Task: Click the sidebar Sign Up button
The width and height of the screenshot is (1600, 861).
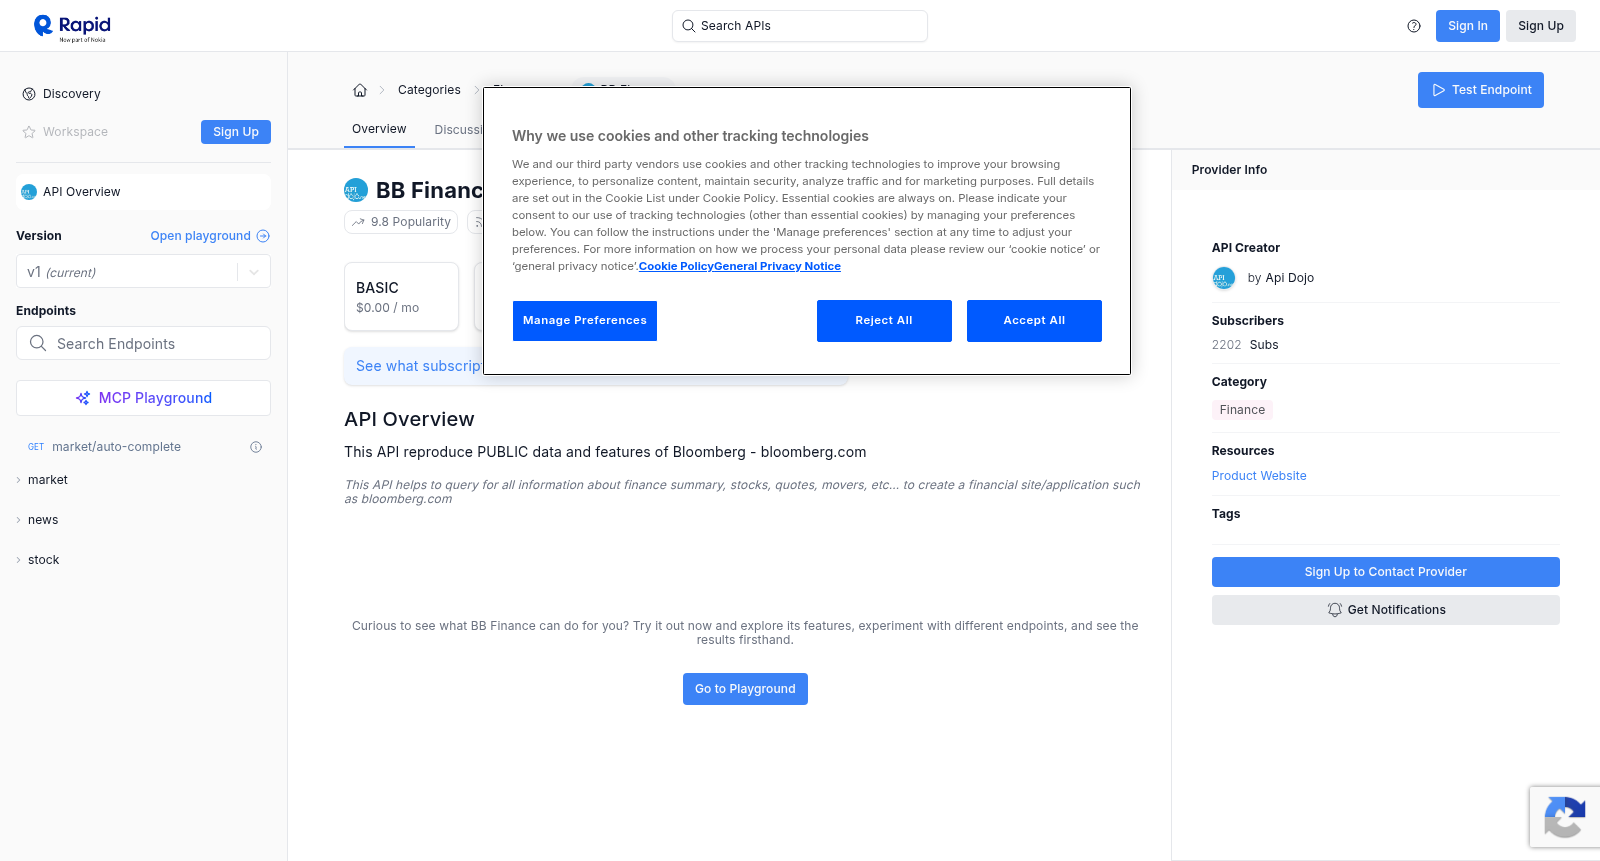Action: click(236, 132)
